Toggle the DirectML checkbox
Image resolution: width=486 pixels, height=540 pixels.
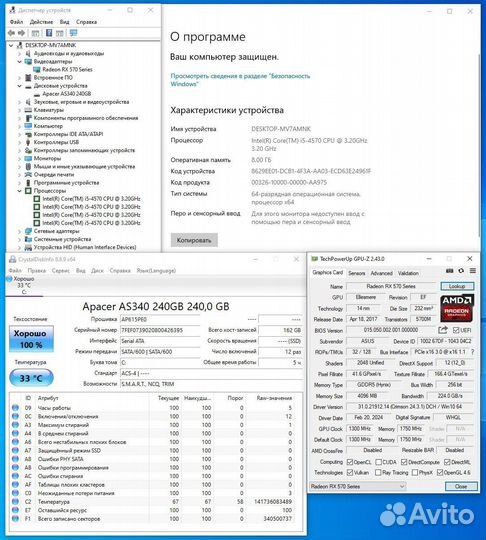point(447,462)
